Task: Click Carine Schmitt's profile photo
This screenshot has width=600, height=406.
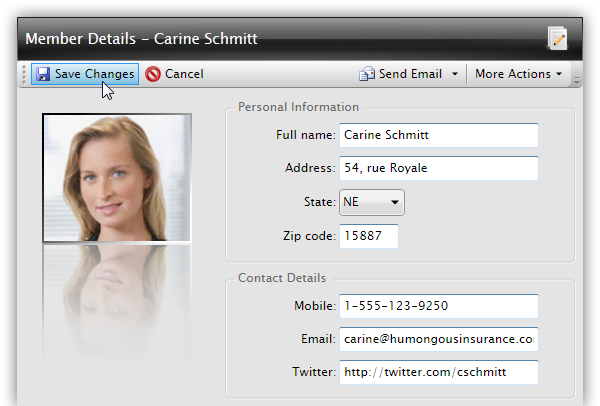Action: point(117,178)
